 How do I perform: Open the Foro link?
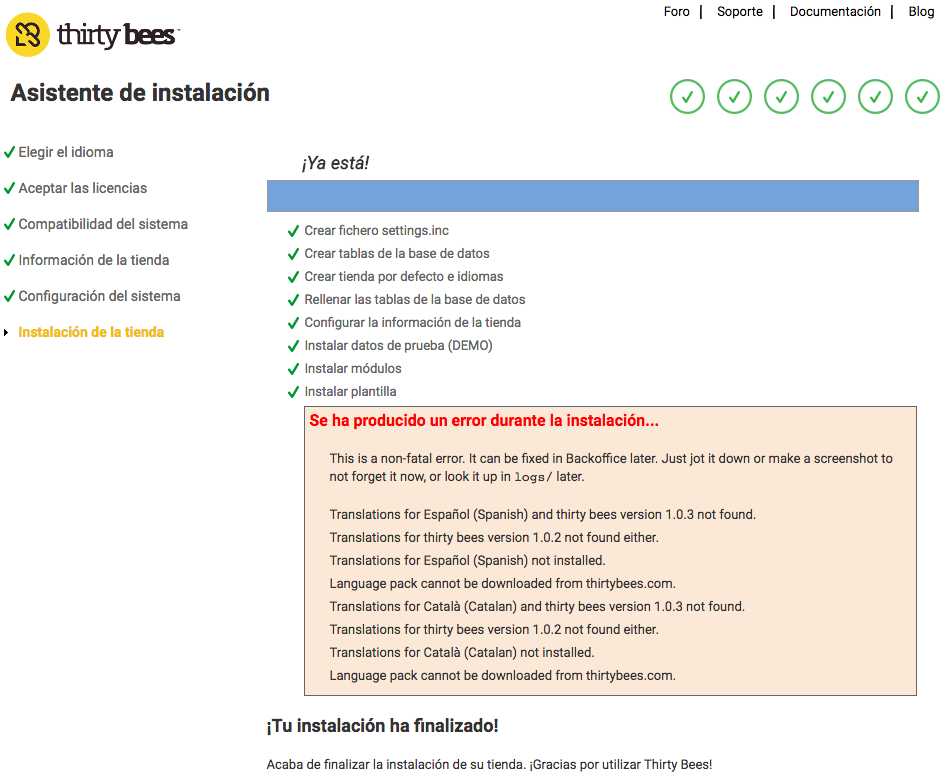(677, 12)
